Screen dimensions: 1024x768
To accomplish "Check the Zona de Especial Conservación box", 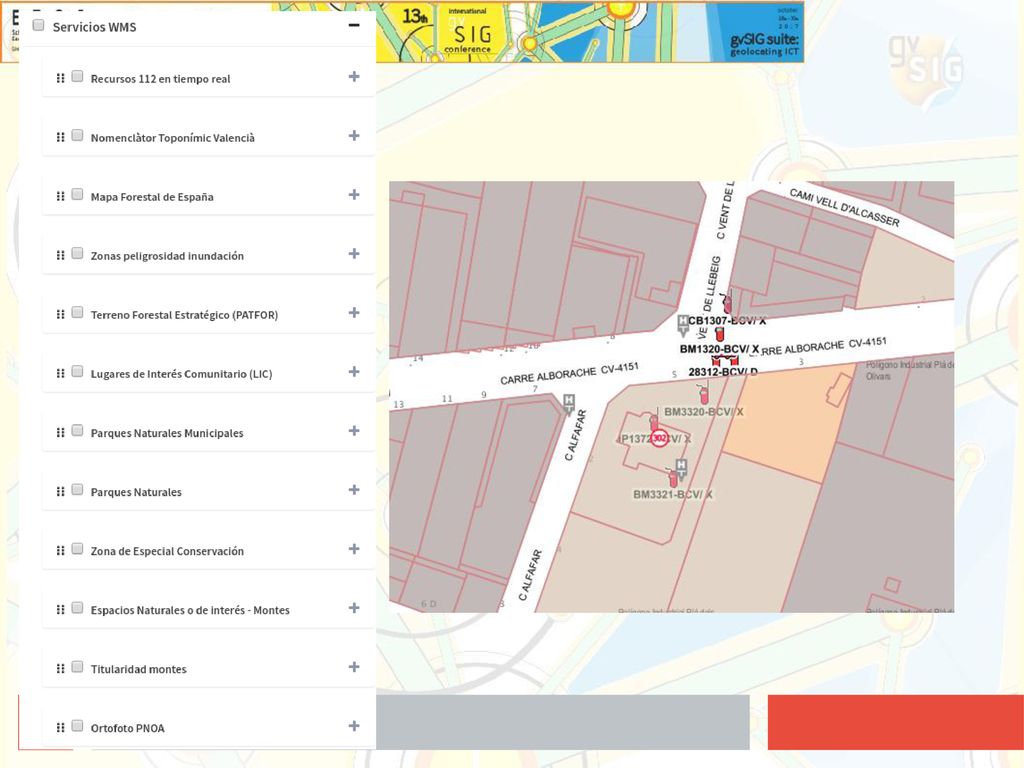I will pos(77,549).
